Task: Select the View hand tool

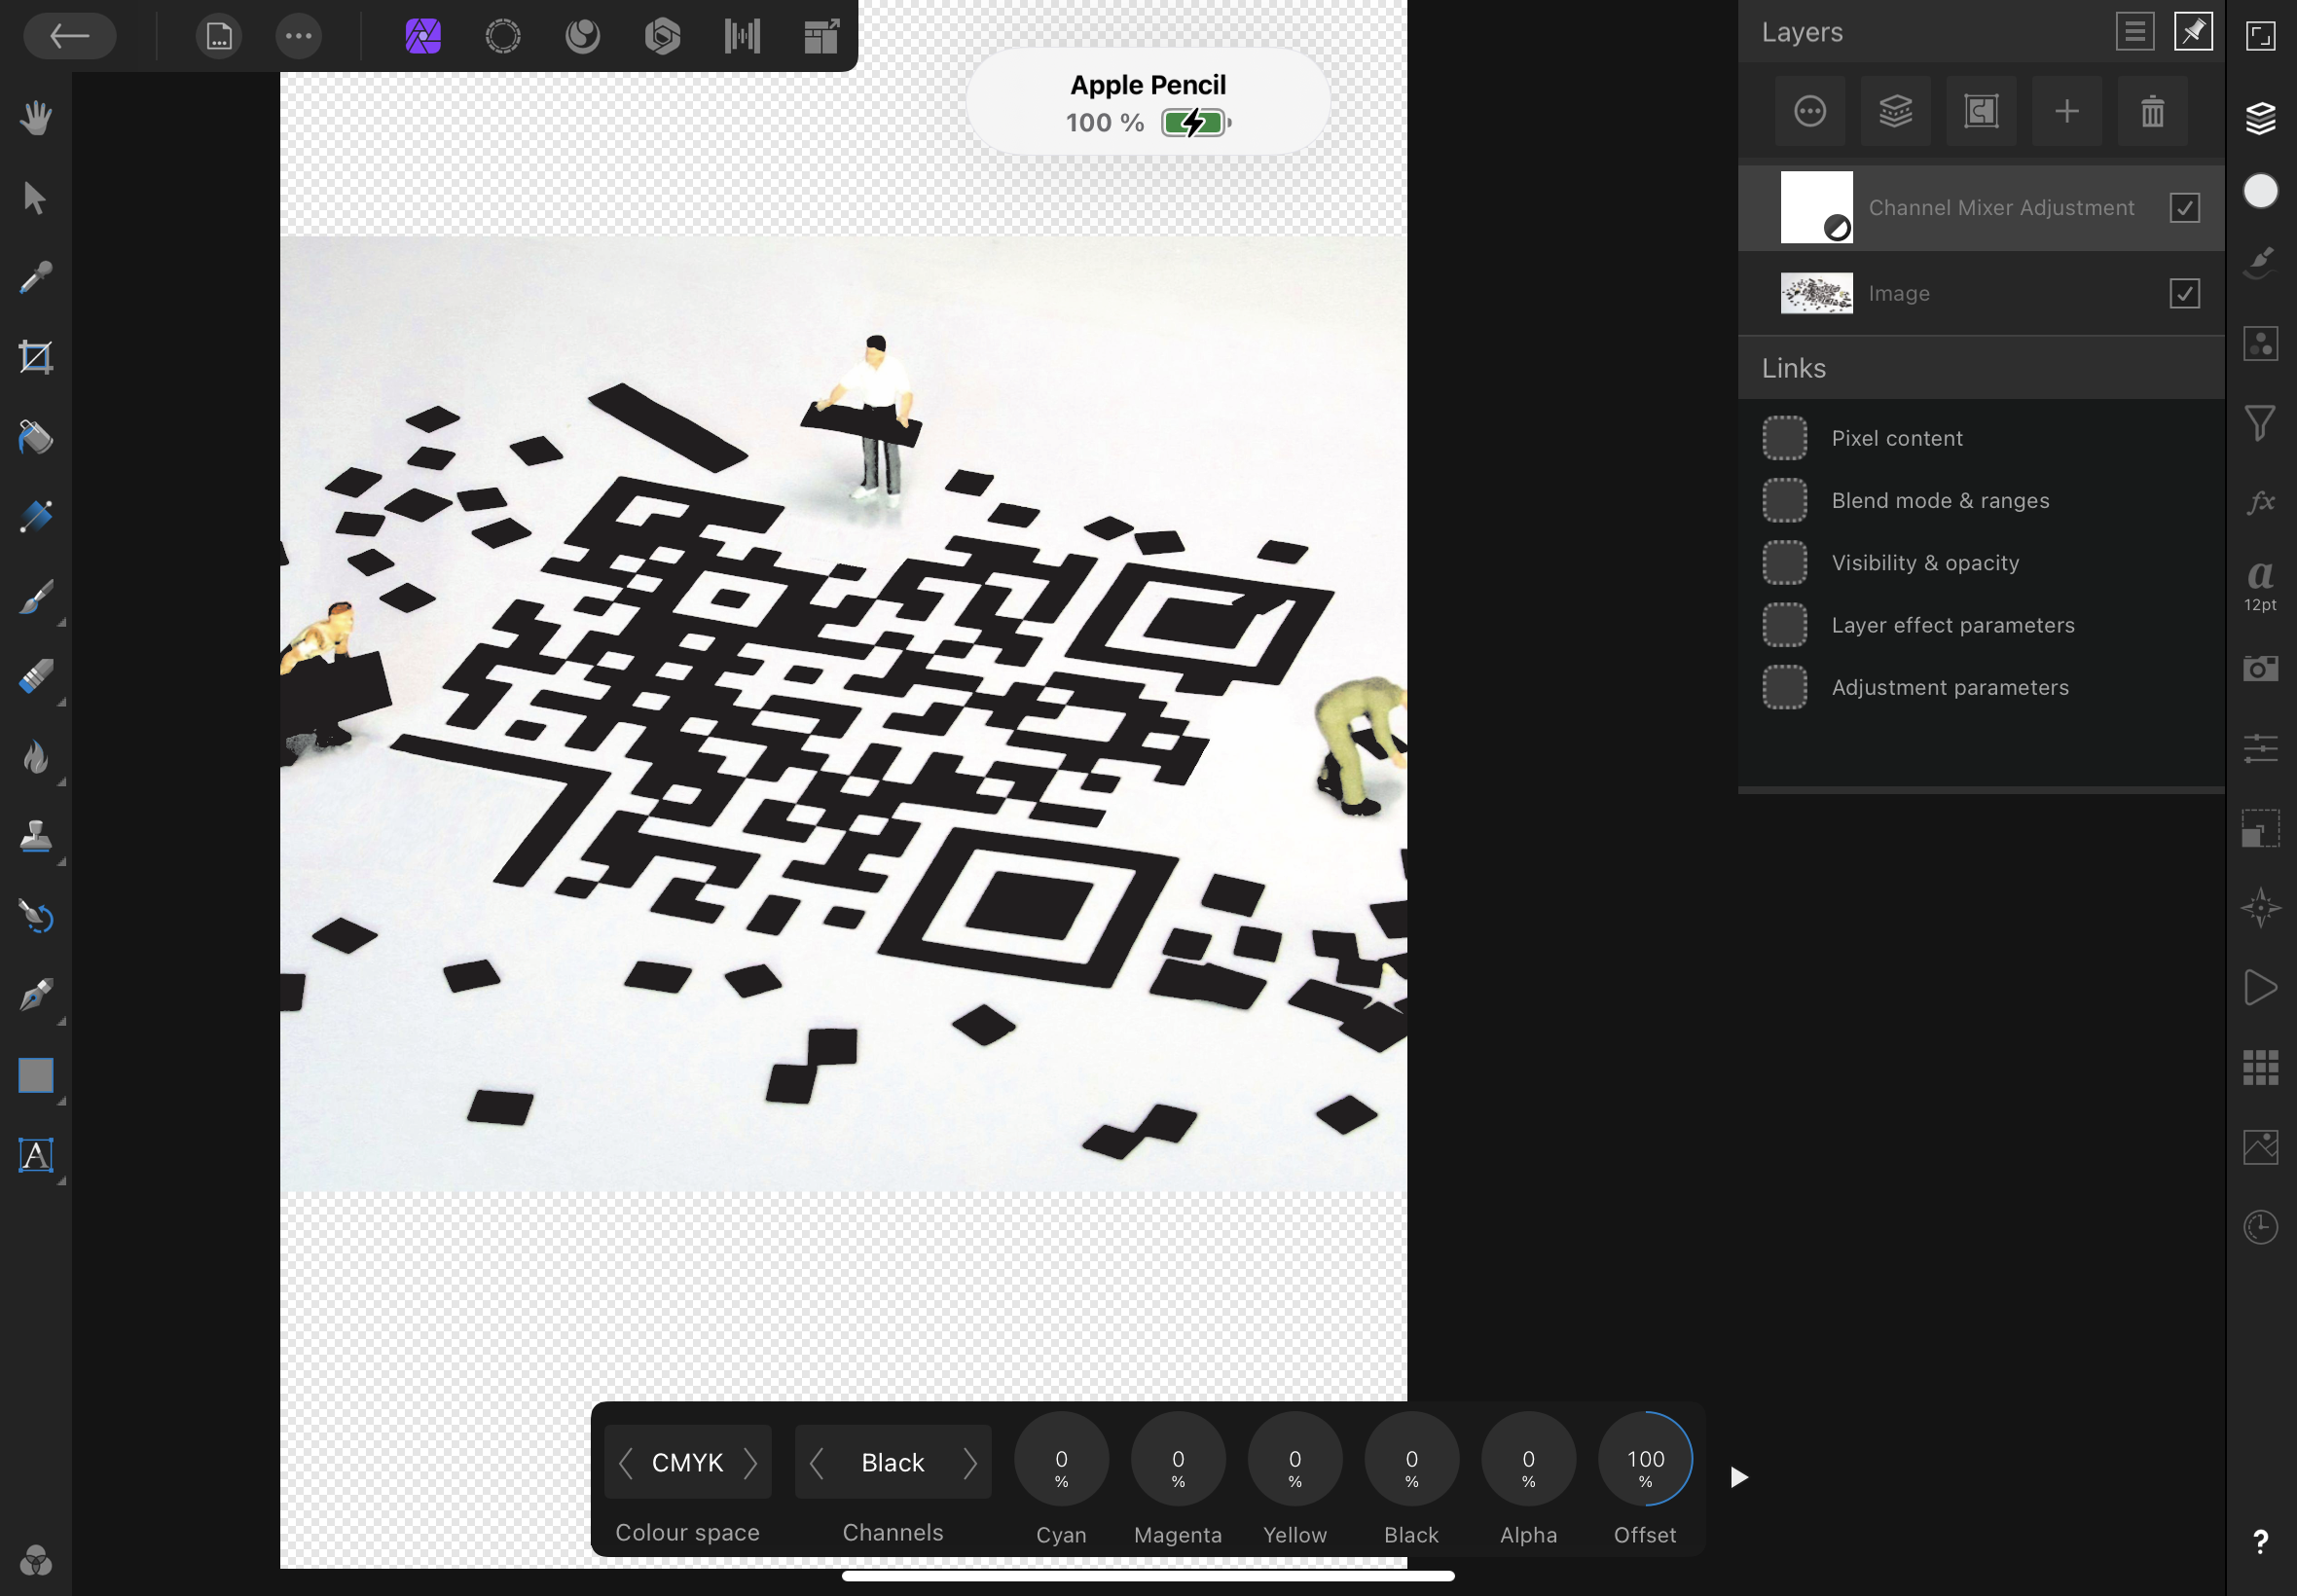Action: click(x=36, y=118)
